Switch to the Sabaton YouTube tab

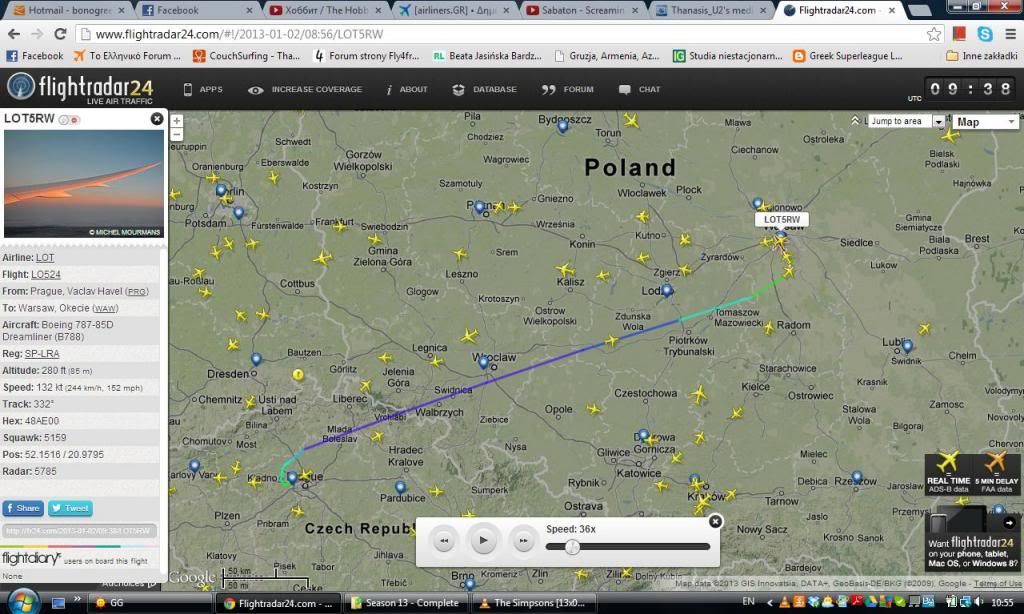pos(581,10)
